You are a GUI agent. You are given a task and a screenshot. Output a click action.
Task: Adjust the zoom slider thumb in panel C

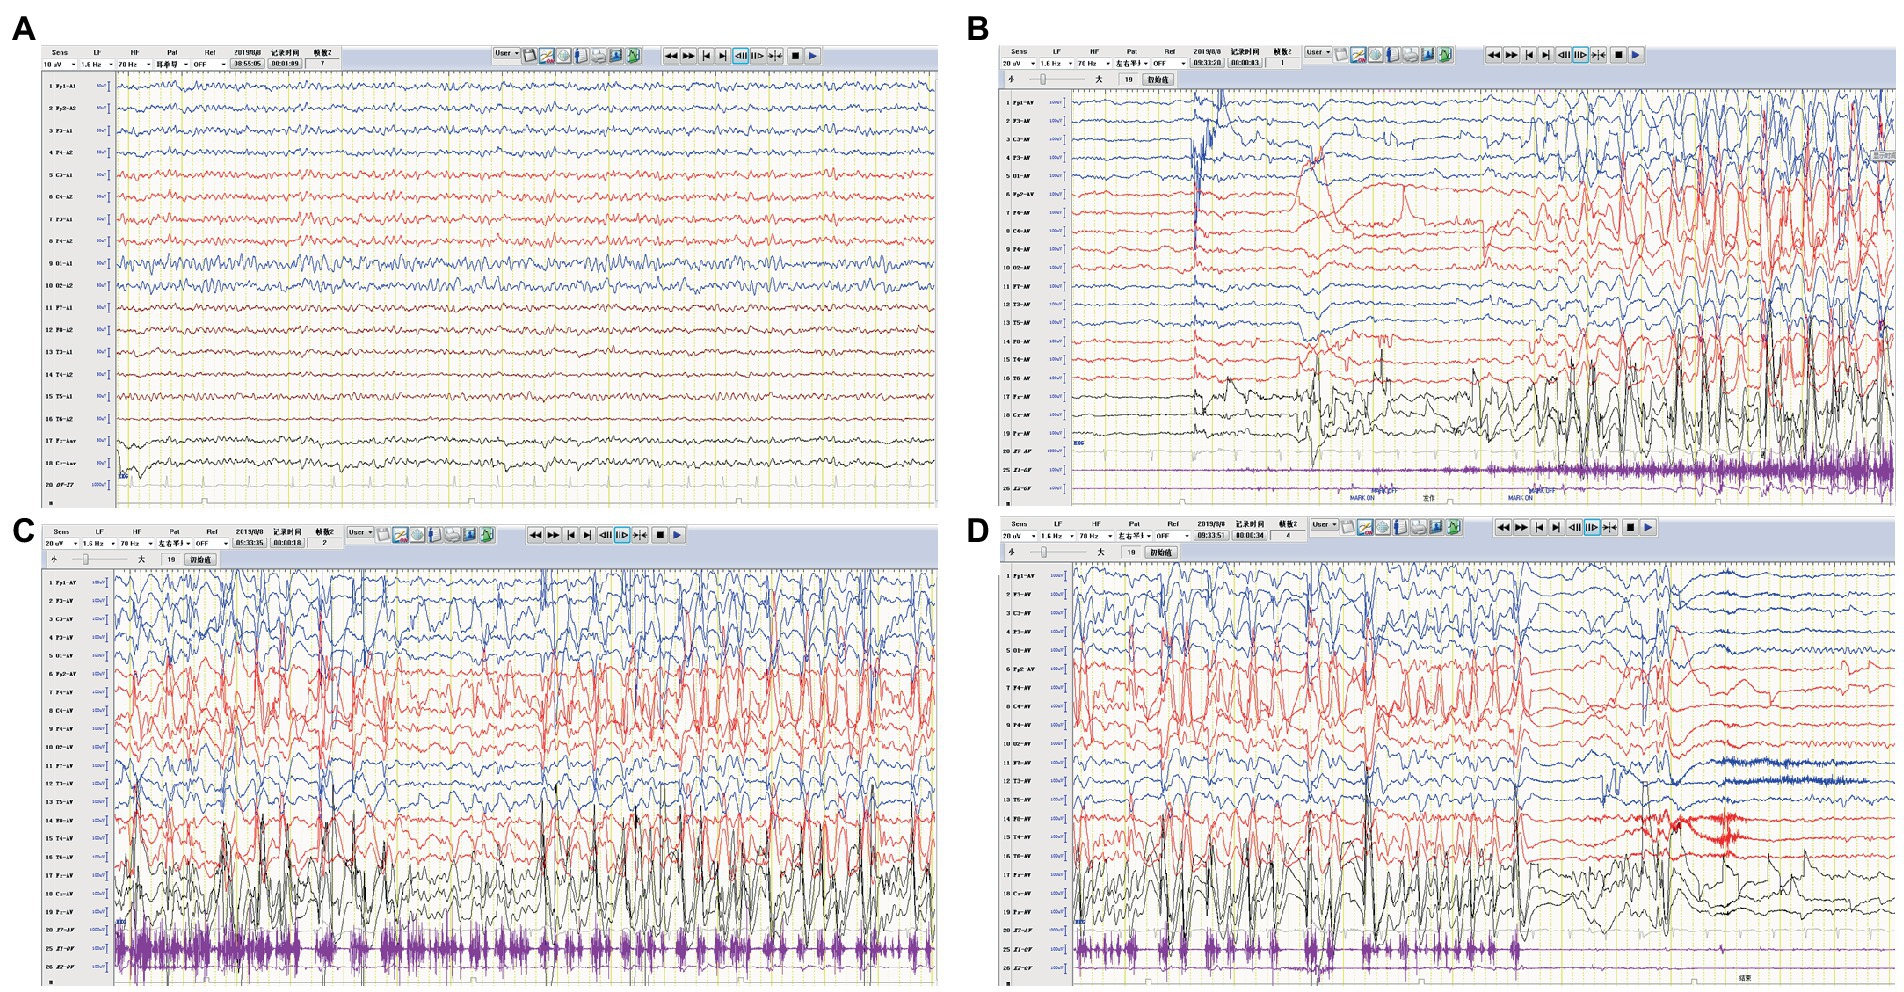tap(86, 560)
